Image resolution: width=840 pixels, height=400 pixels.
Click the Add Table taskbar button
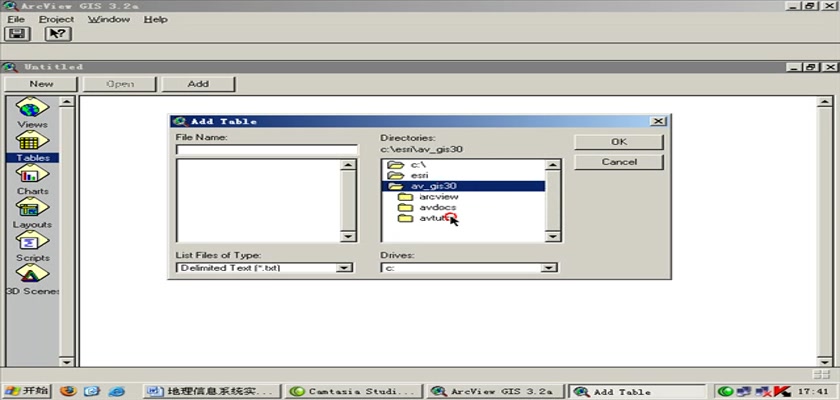click(x=637, y=391)
